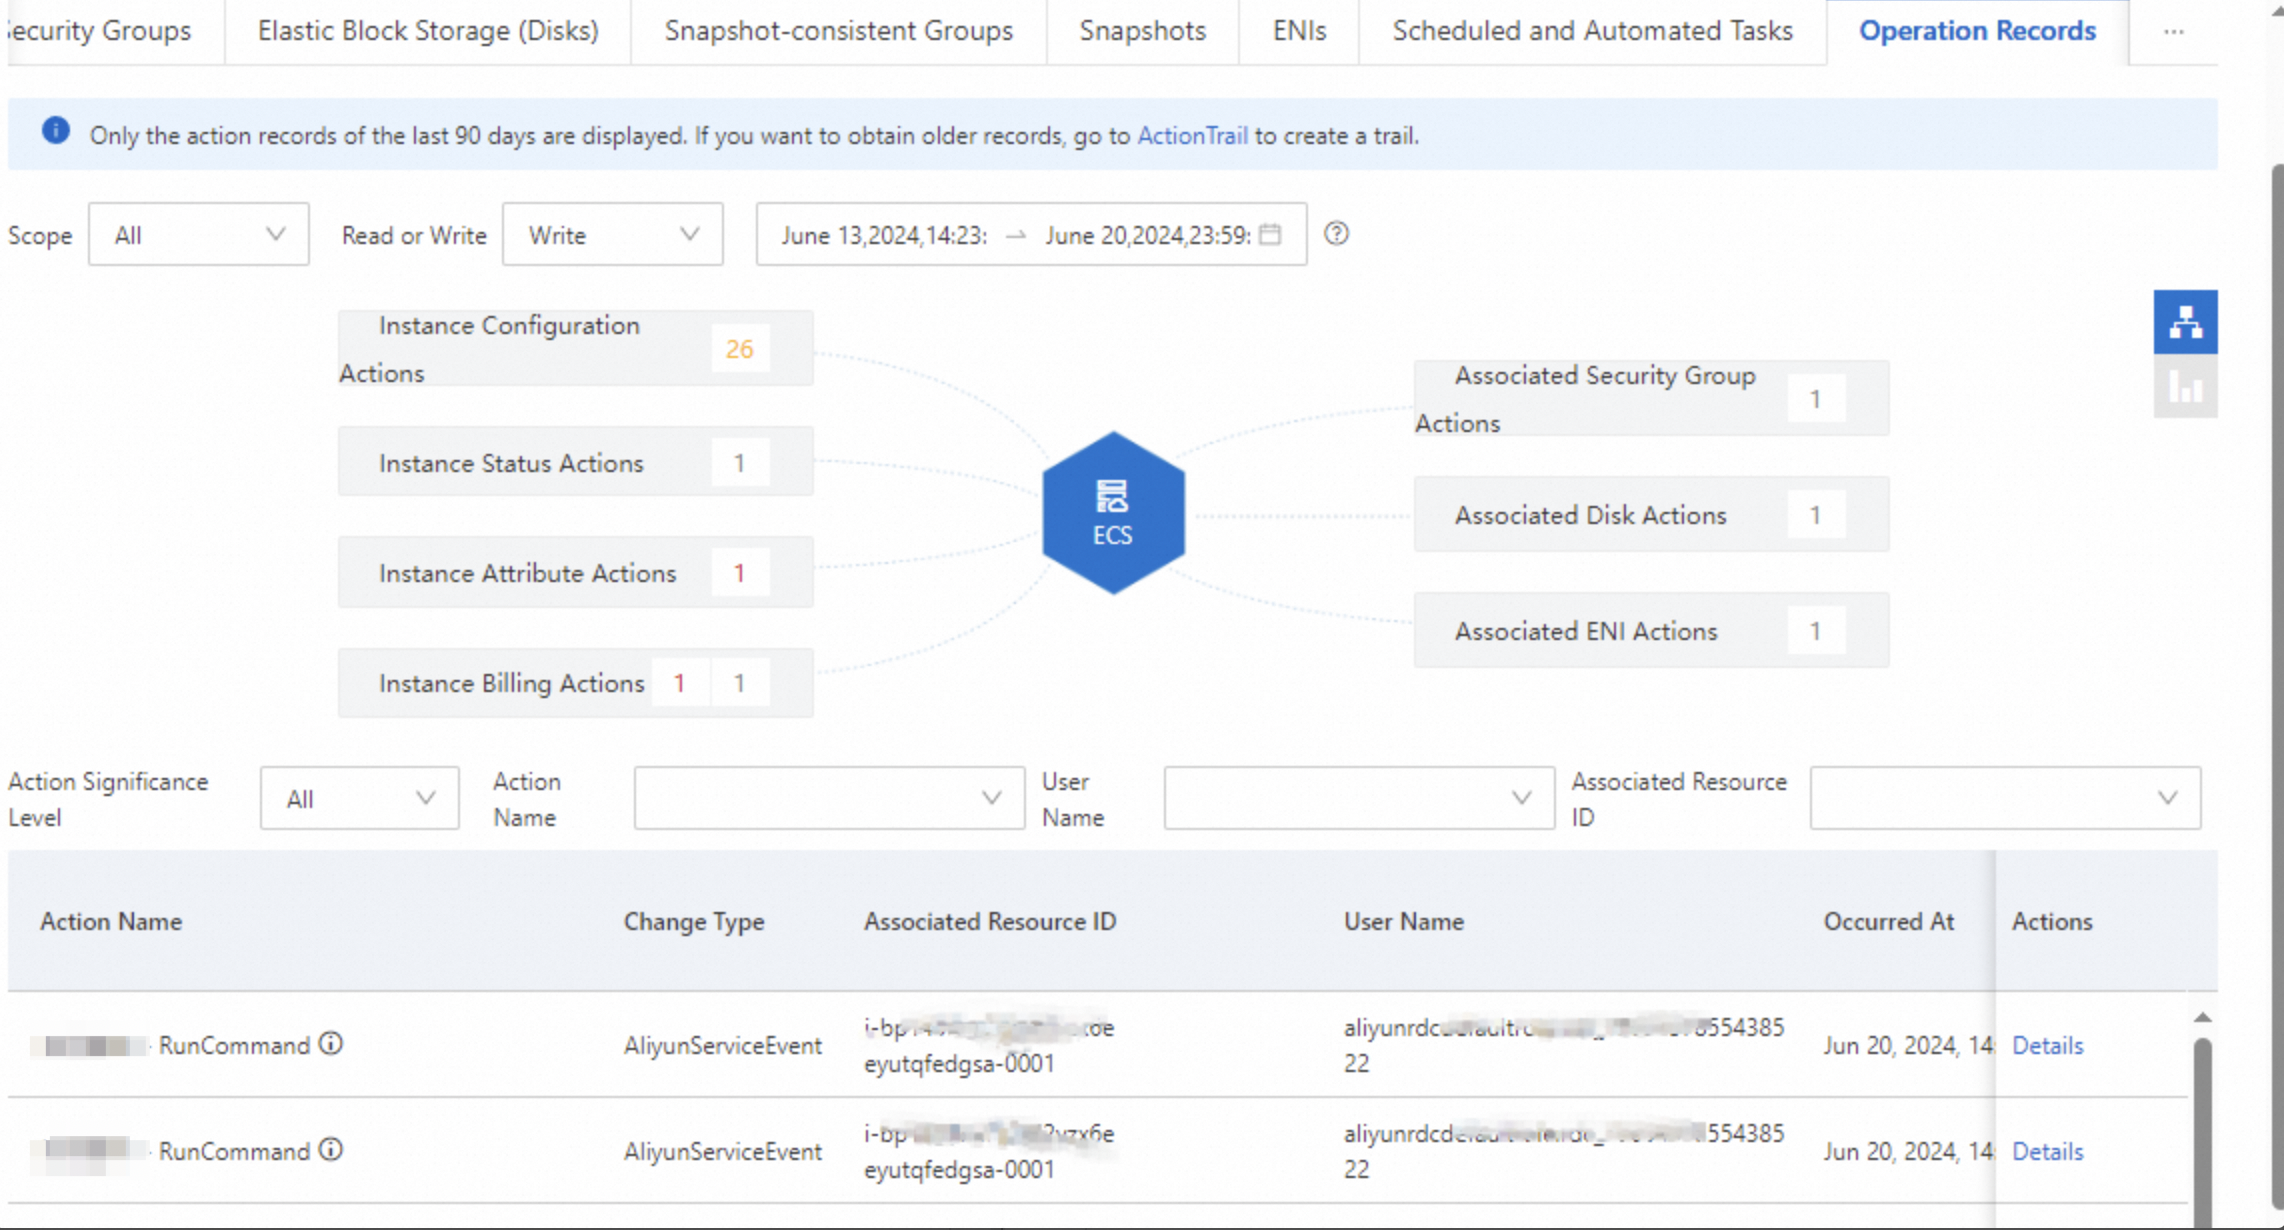Select Instance Billing Actions node

click(575, 682)
